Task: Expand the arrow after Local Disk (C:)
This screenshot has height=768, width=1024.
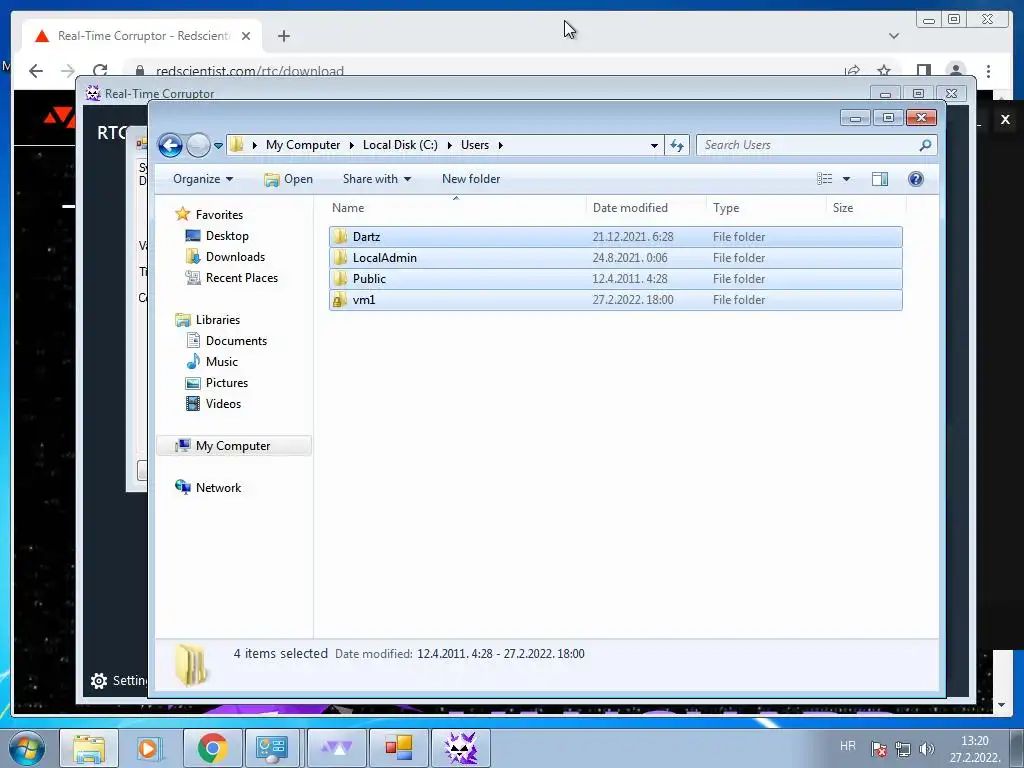Action: pyautogui.click(x=449, y=145)
